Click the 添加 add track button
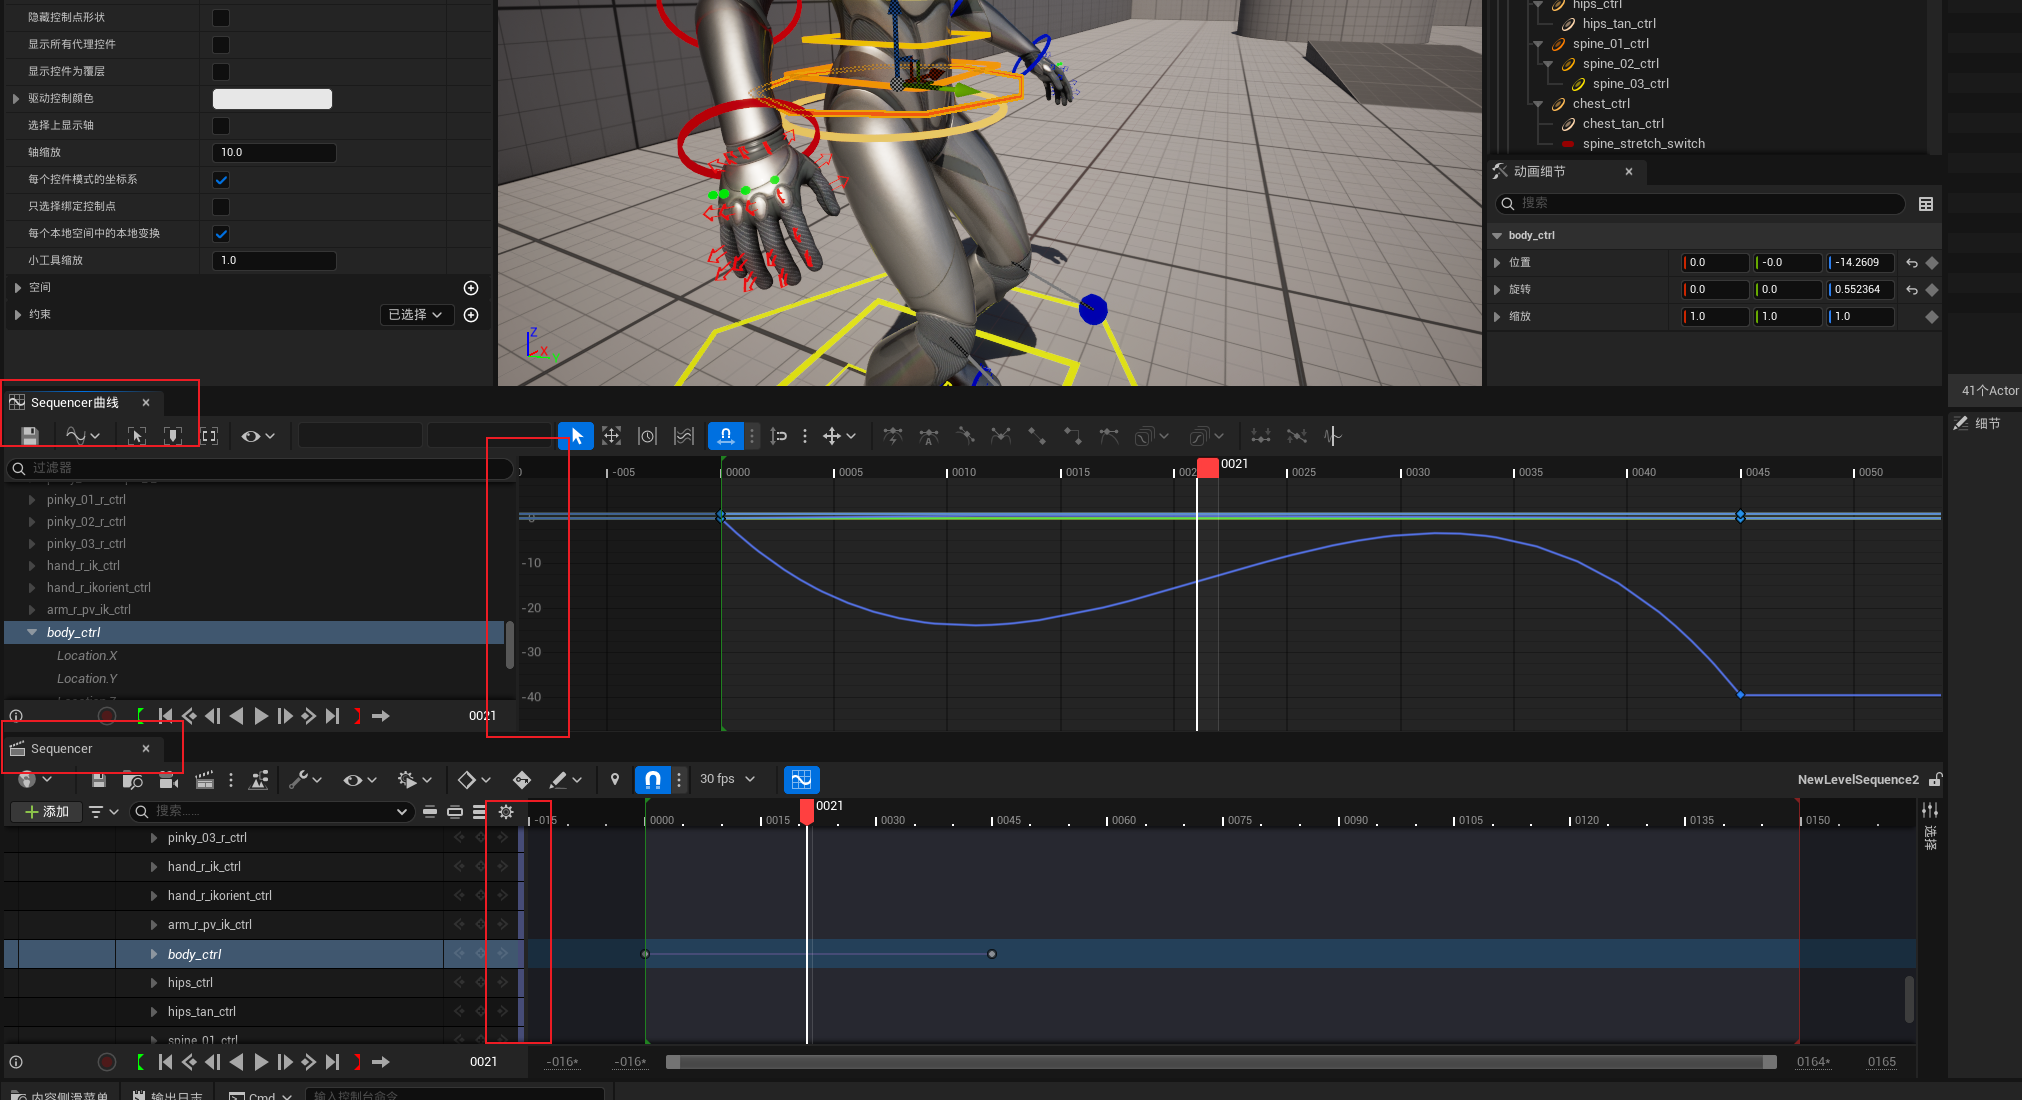This screenshot has width=2022, height=1100. click(47, 812)
